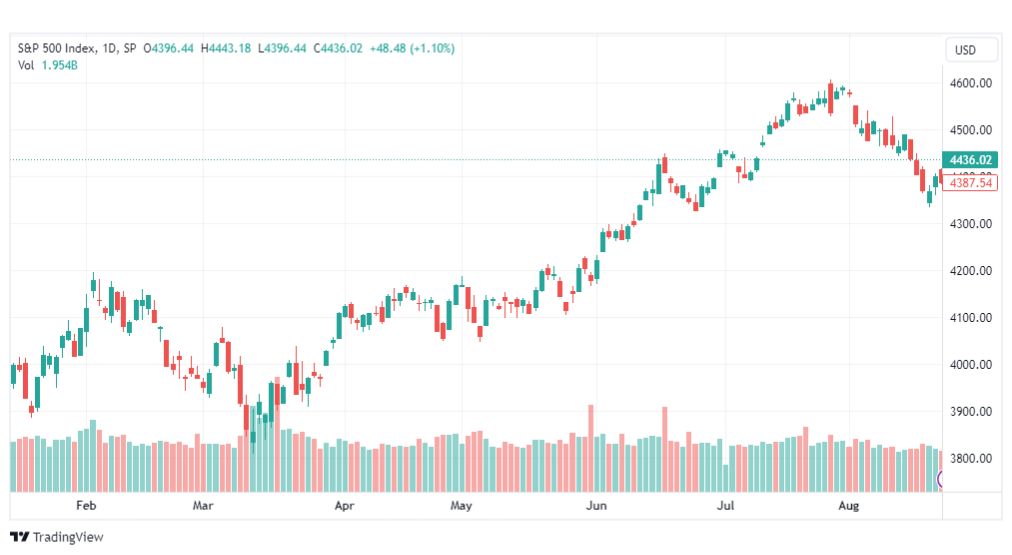Click the Apr label on time axis
This screenshot has height=555, width=1012.
click(x=344, y=505)
